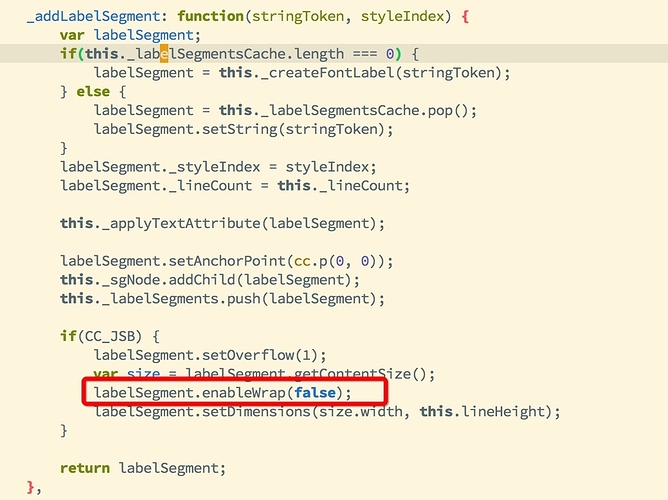The image size is (668, 500).
Task: Click the setDimensions call line
Action: coord(327,411)
